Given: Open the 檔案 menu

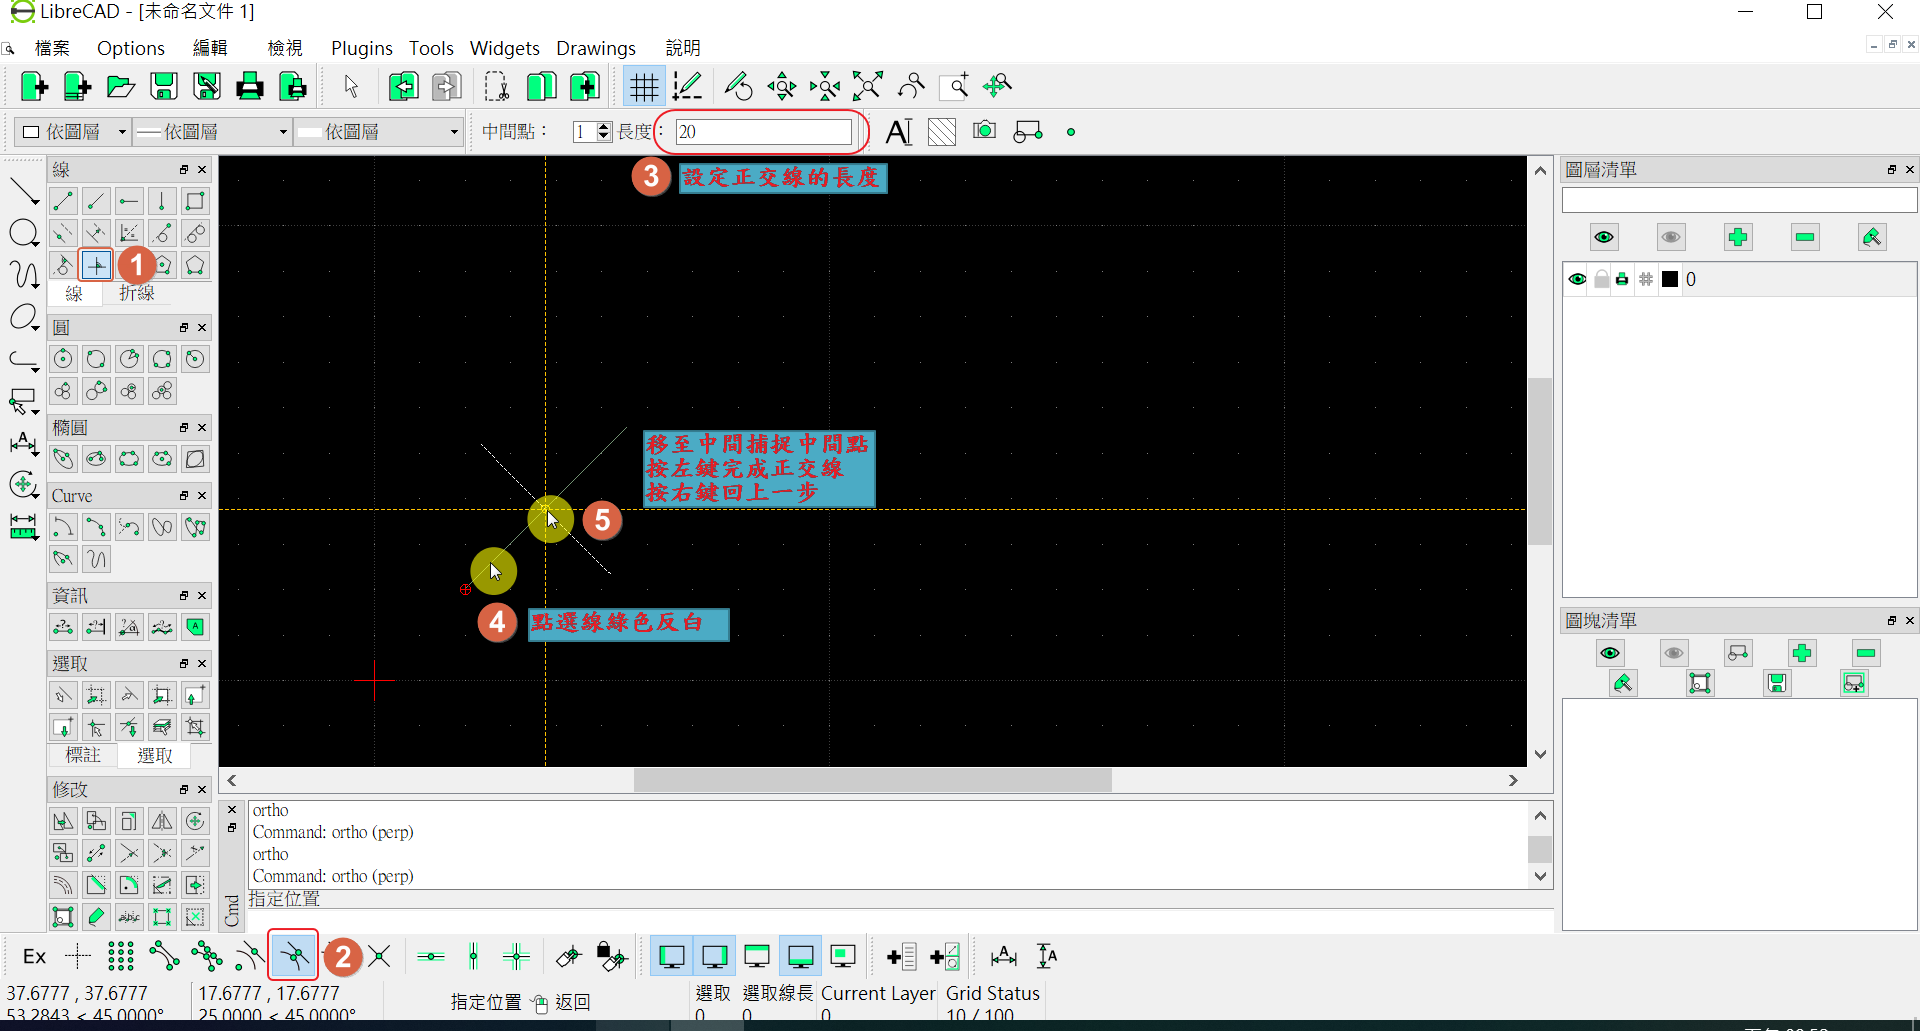Looking at the screenshot, I should 52,48.
